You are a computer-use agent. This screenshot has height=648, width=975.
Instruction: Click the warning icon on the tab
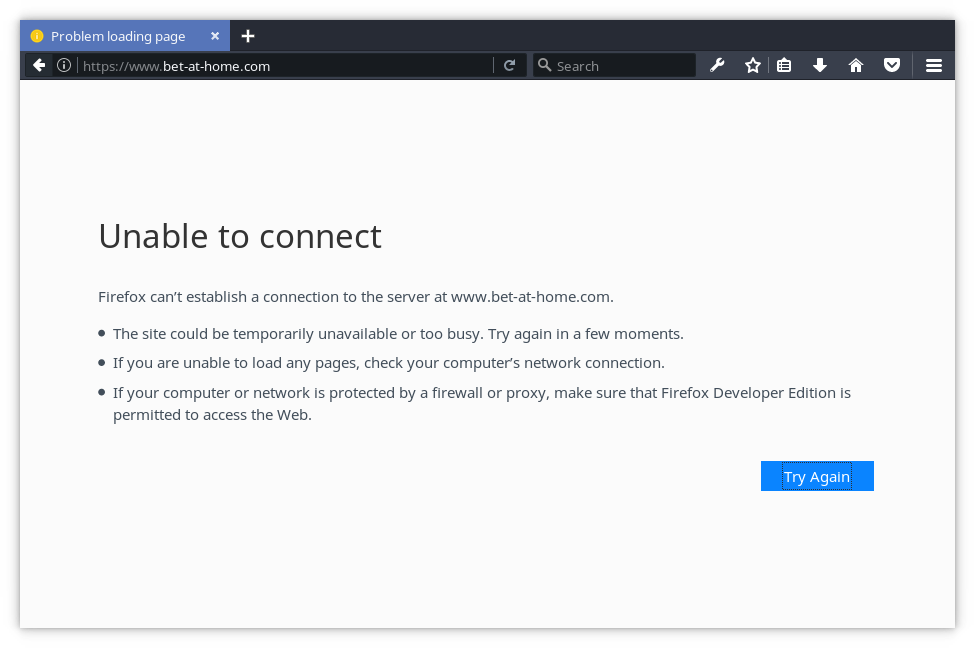pos(37,35)
